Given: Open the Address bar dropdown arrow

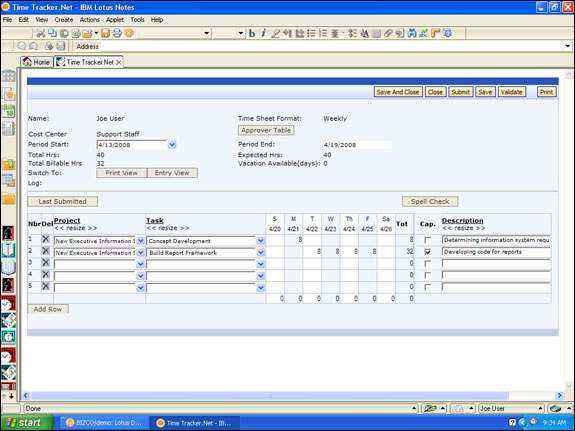Looking at the screenshot, I should pos(567,46).
